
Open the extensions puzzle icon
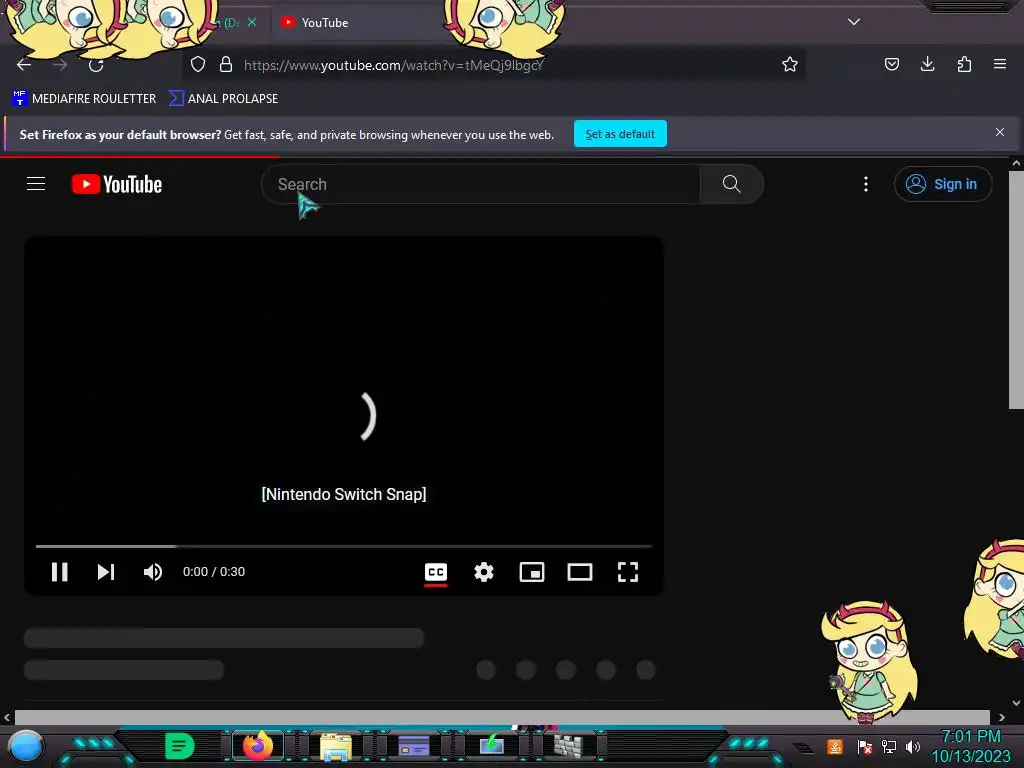(964, 64)
